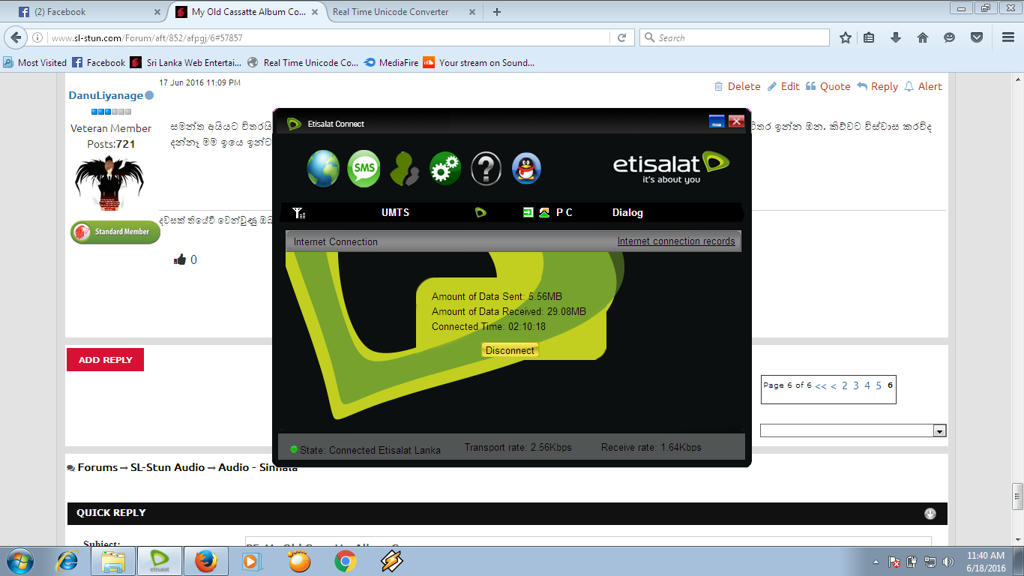Open the contacts icon in Etisalat Connect
Viewport: 1024px width, 576px height.
pos(405,168)
